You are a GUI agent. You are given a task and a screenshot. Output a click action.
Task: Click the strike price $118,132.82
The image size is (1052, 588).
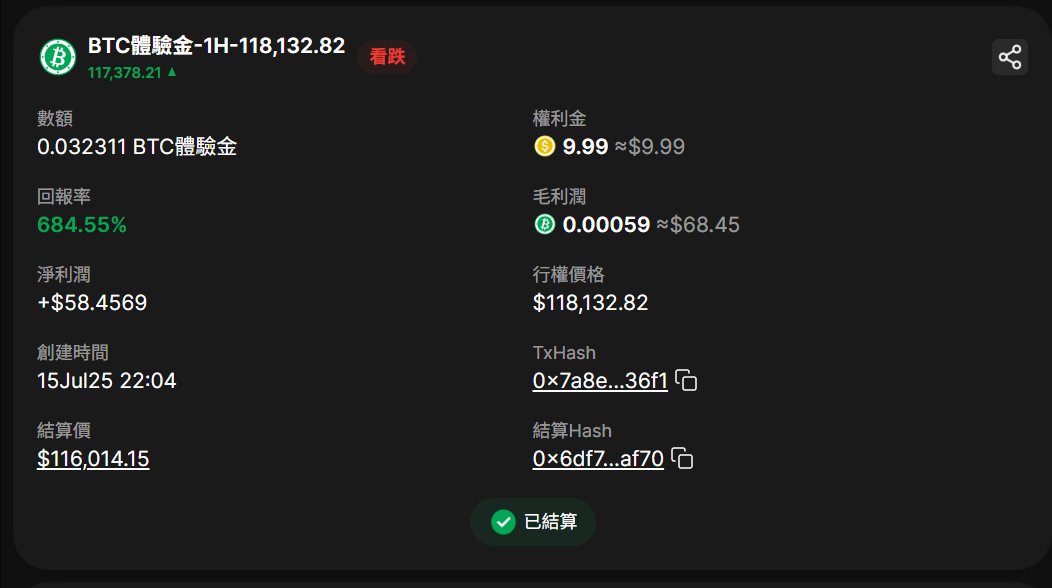point(590,303)
